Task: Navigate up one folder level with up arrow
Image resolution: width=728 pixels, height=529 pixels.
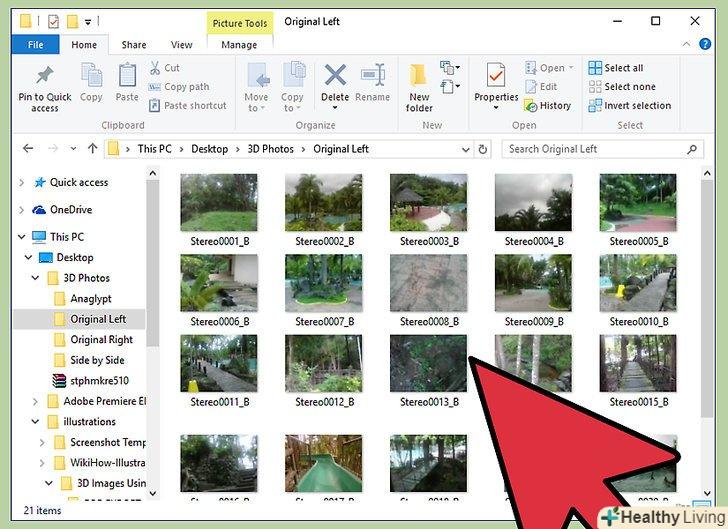Action: tap(92, 149)
